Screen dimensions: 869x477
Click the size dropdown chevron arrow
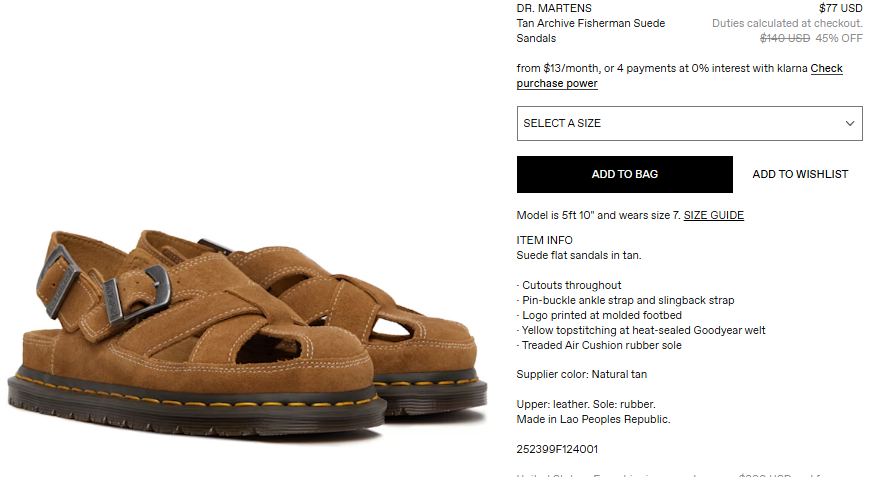[850, 124]
